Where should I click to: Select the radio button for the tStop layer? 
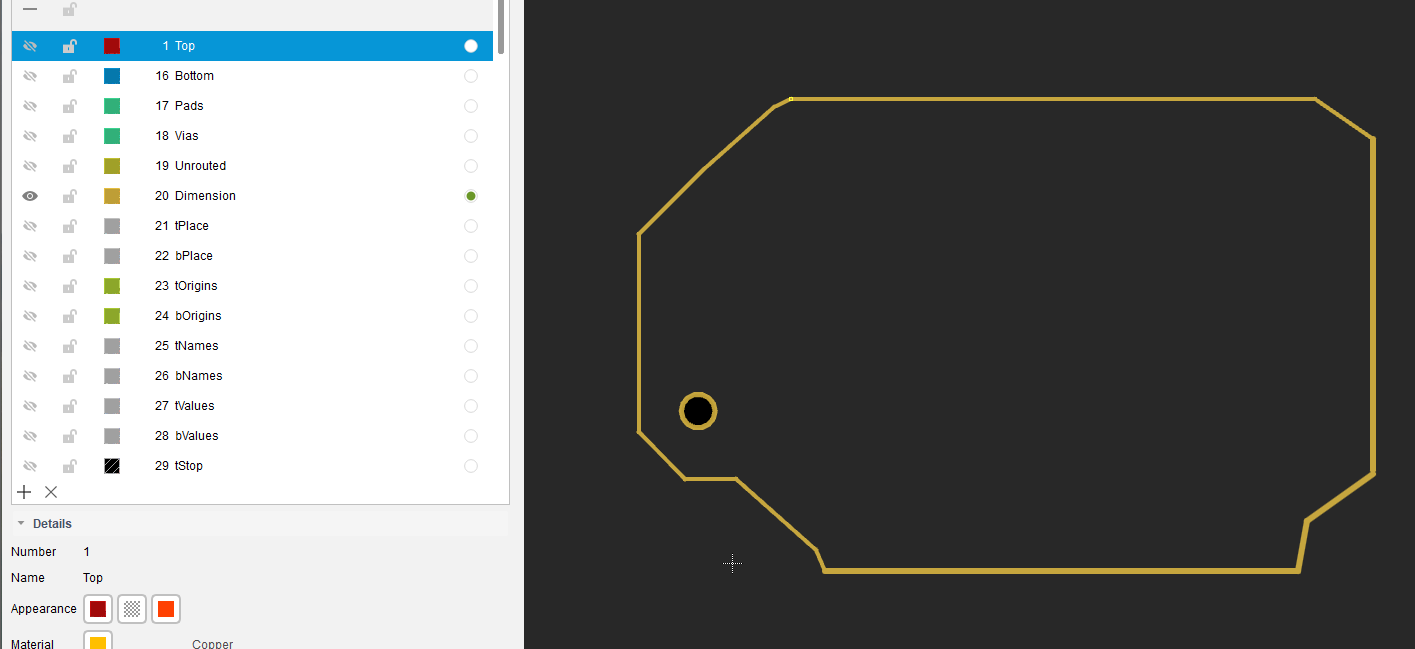pyautogui.click(x=471, y=466)
